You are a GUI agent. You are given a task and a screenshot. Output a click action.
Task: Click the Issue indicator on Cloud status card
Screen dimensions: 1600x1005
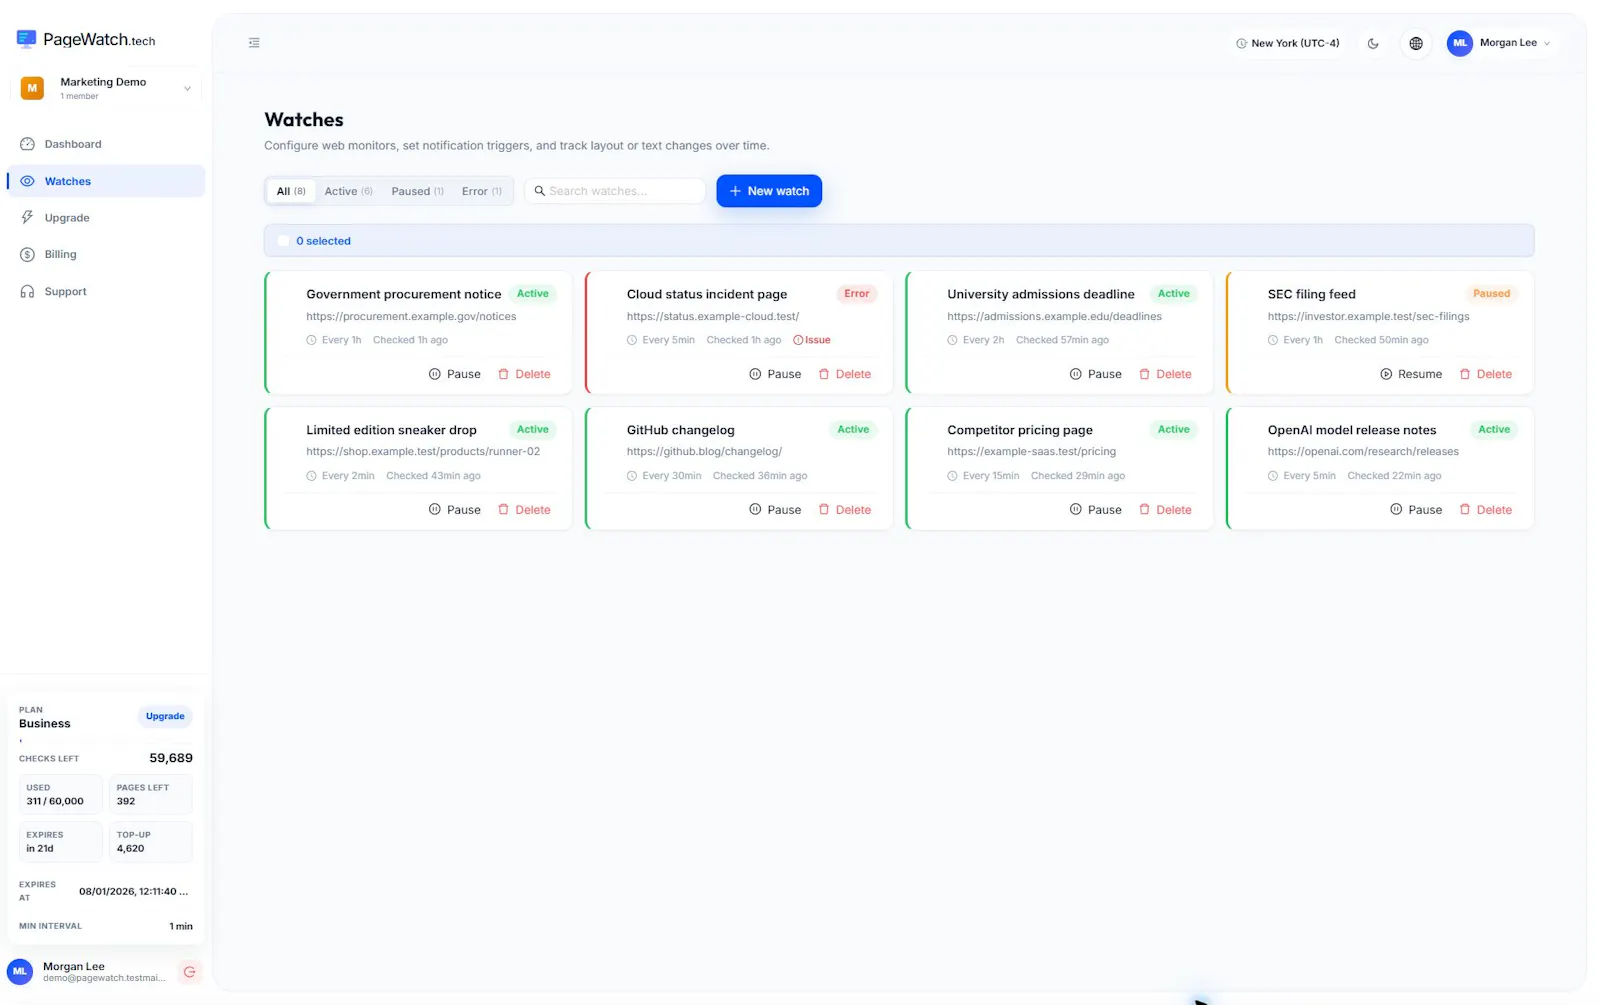click(x=812, y=340)
